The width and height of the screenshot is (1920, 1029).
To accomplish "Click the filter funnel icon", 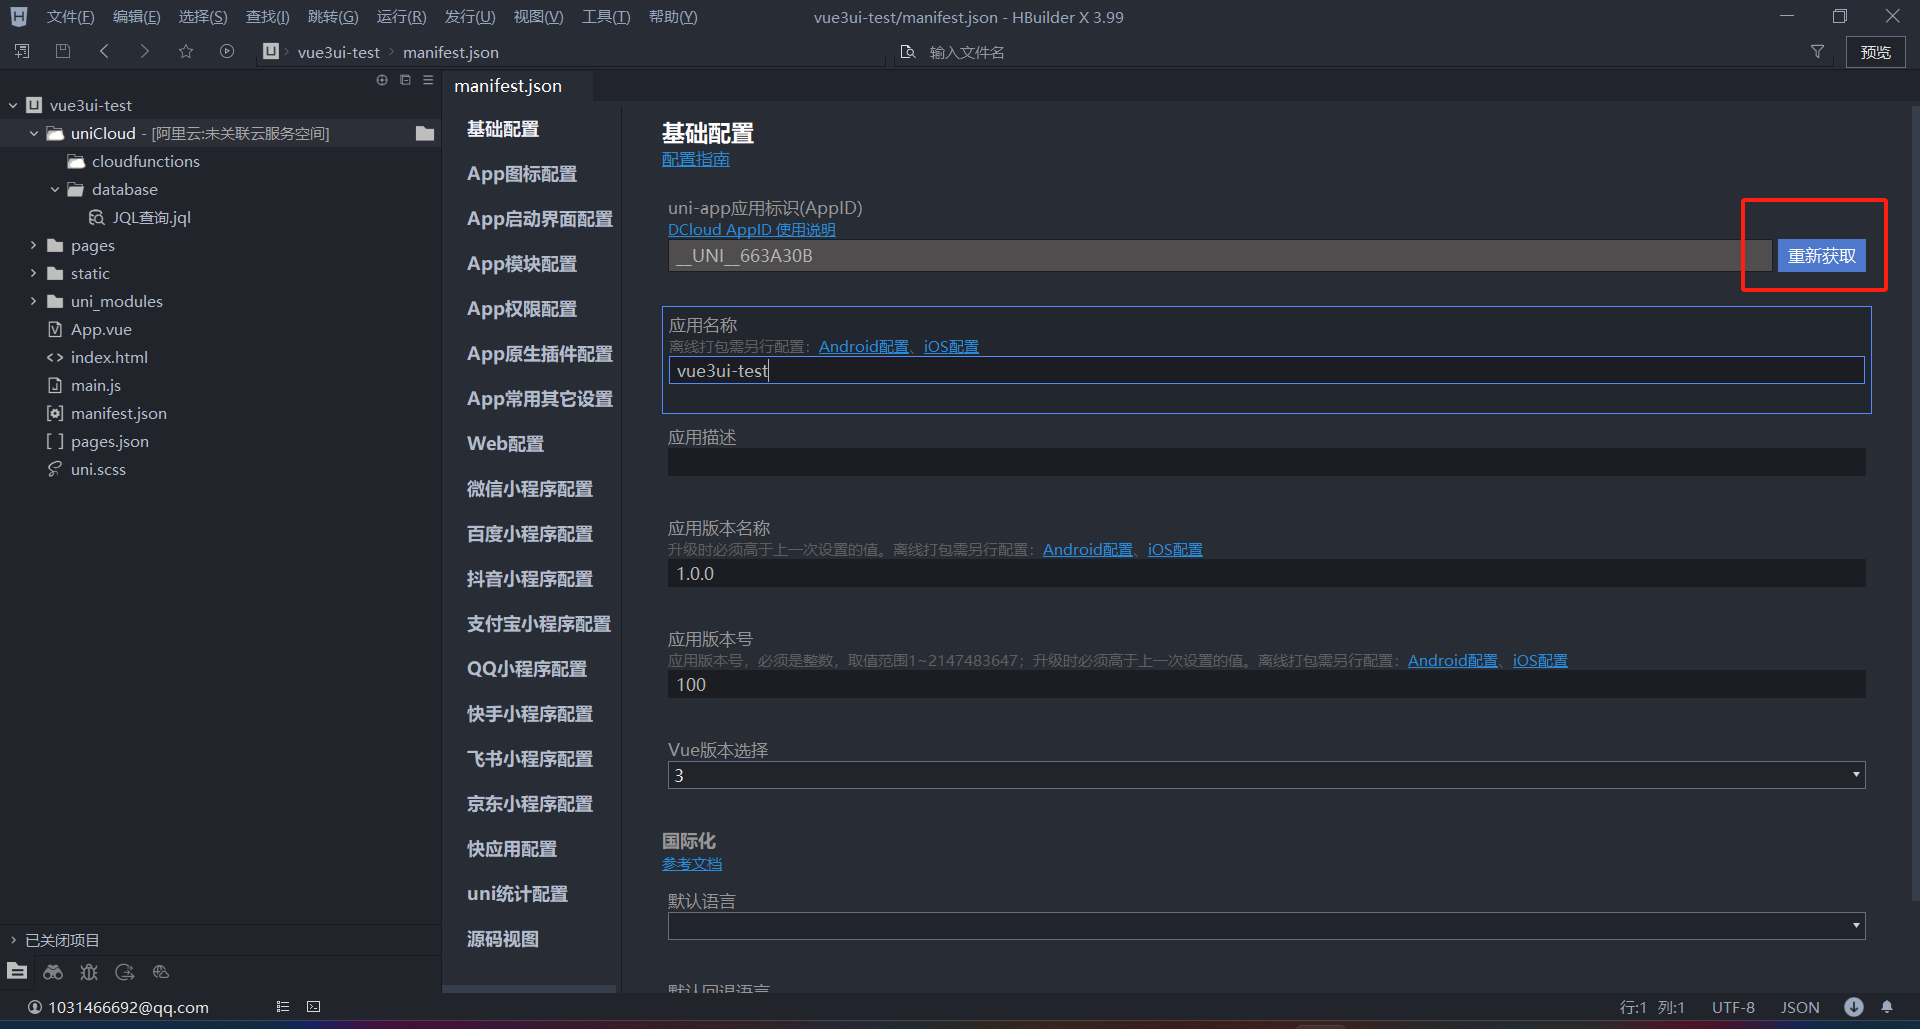I will coord(1817,52).
